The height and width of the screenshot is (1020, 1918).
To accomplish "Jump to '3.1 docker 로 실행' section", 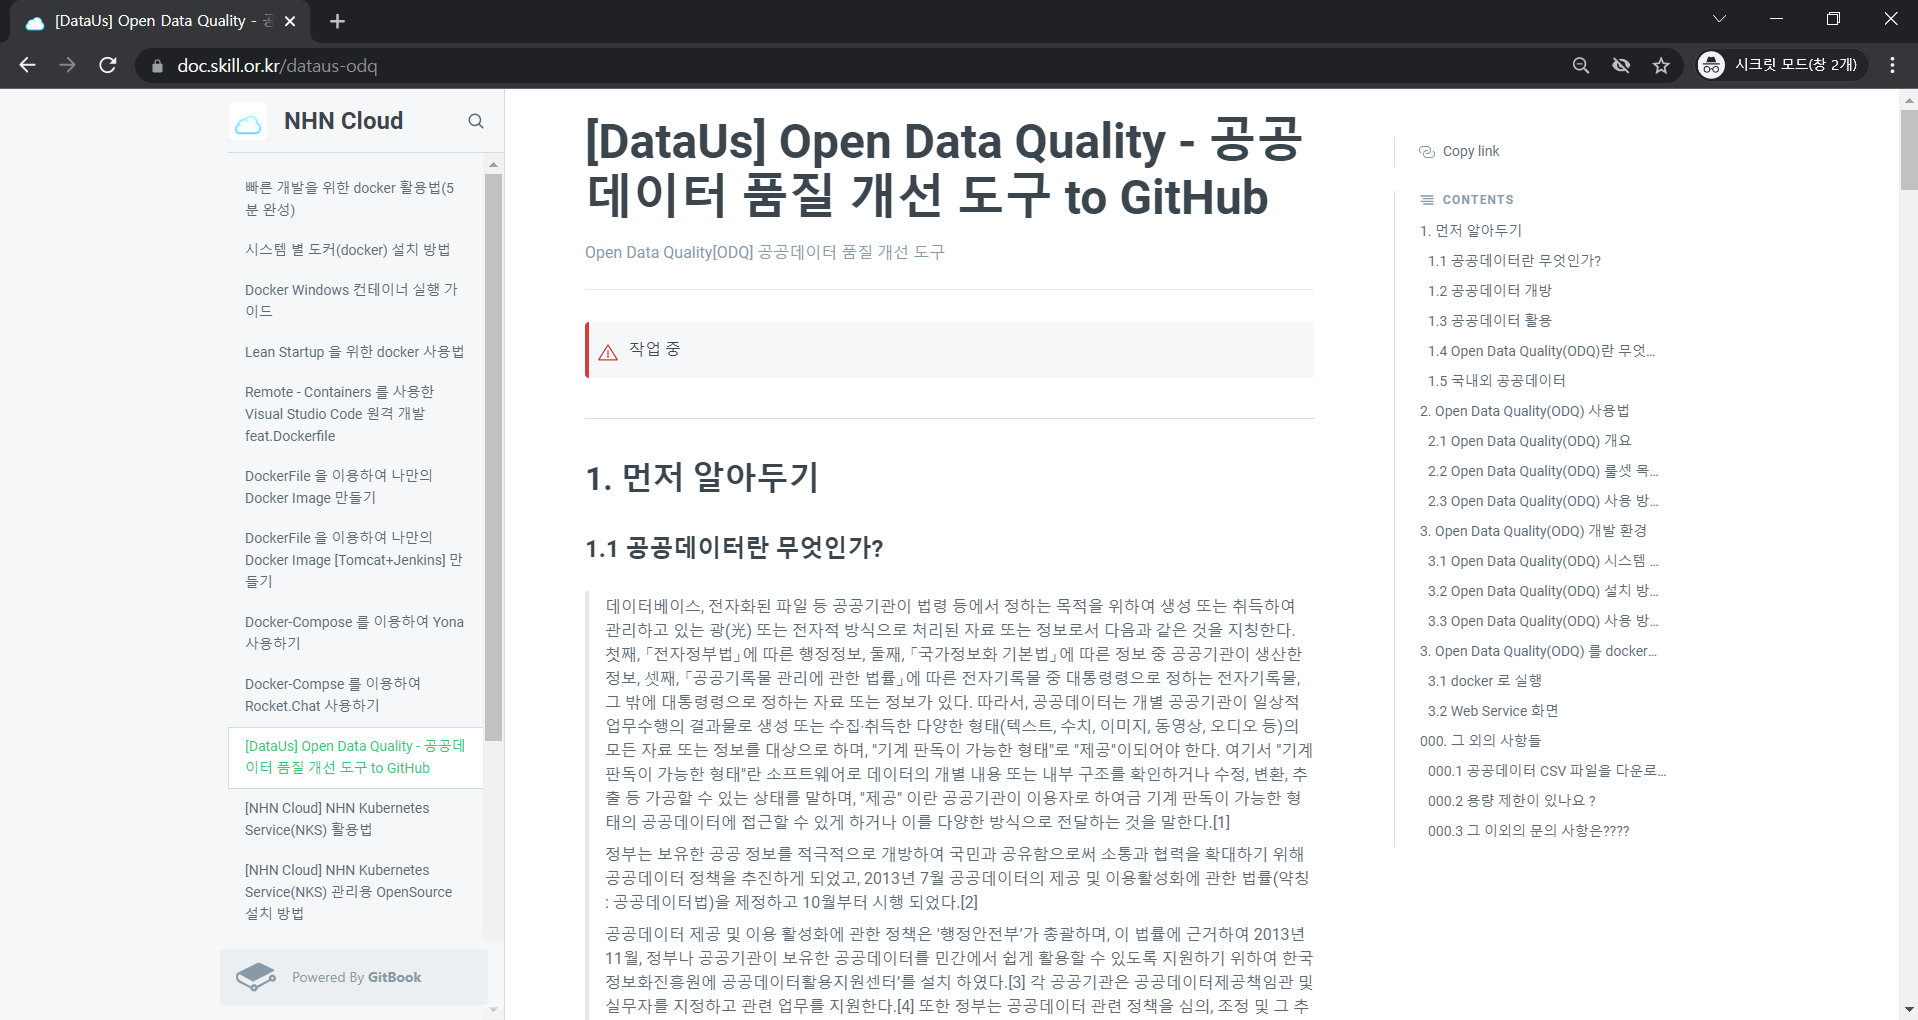I will coord(1484,681).
